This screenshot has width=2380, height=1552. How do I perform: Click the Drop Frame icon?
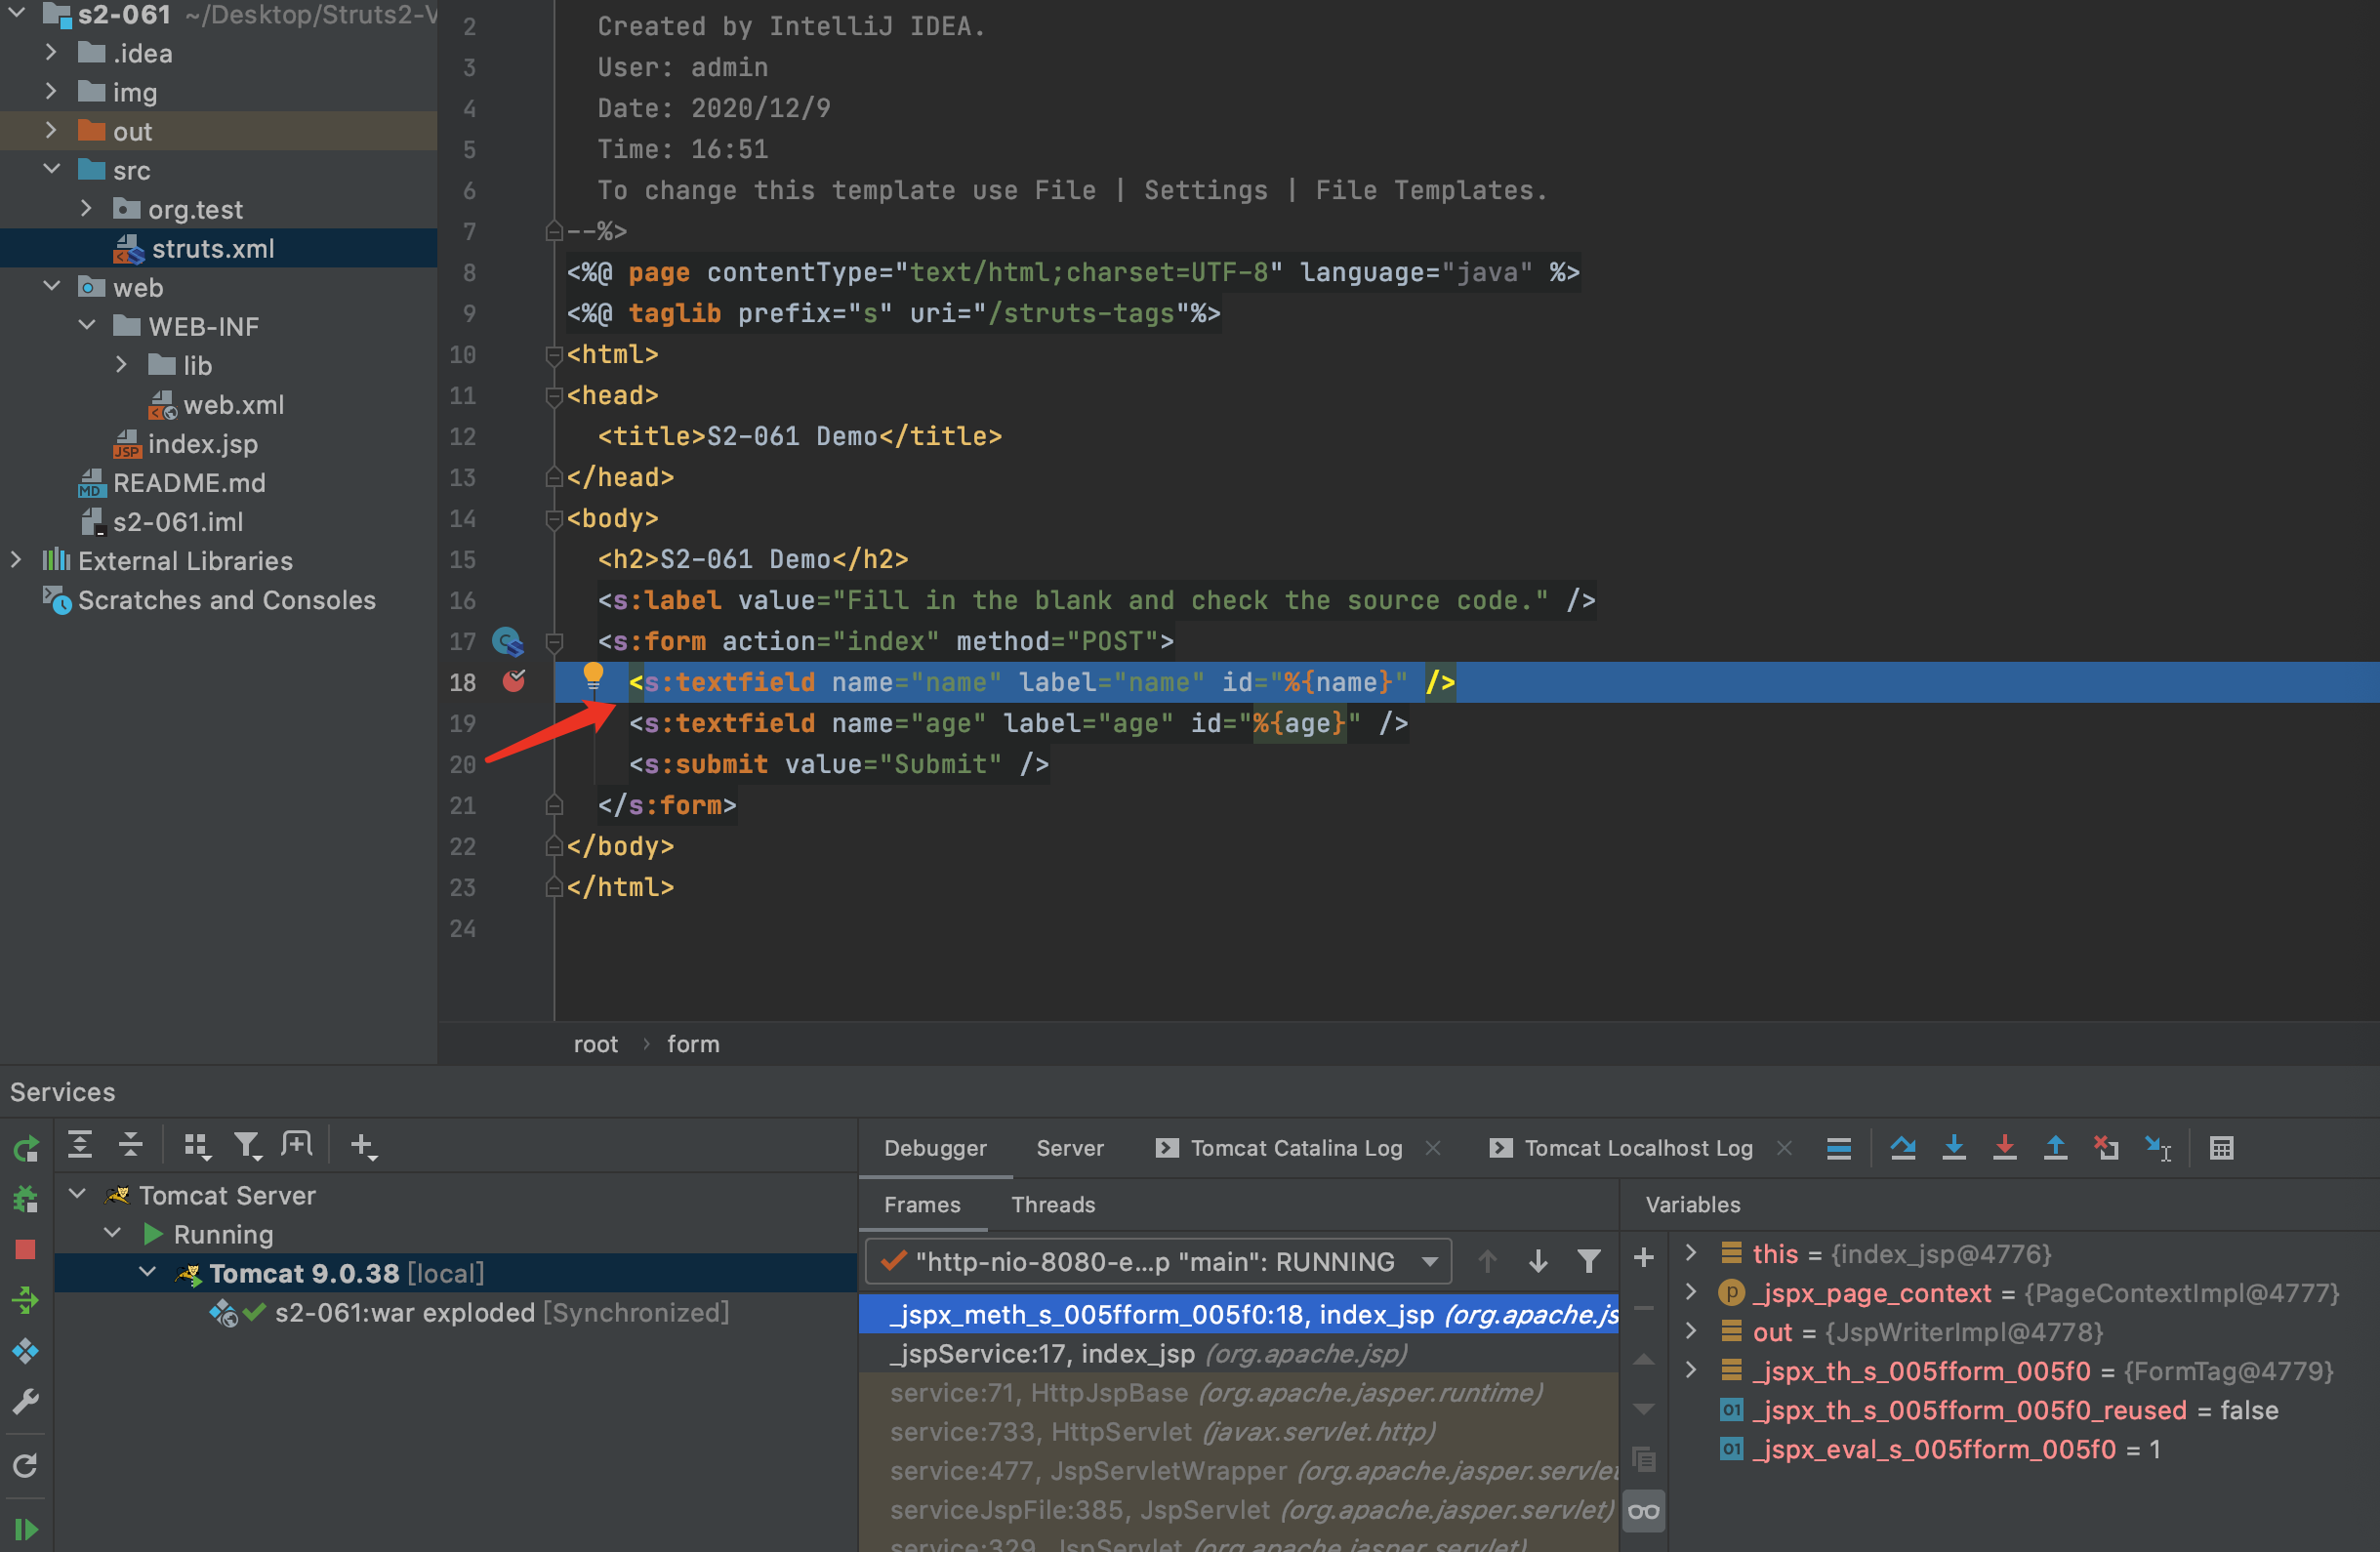point(2106,1148)
